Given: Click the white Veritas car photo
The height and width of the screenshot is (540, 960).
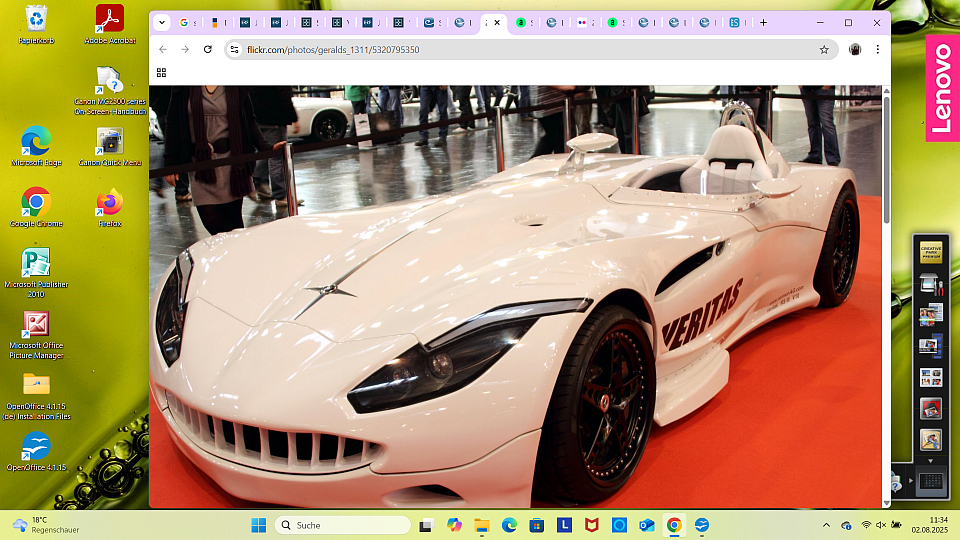Looking at the screenshot, I should tap(516, 296).
